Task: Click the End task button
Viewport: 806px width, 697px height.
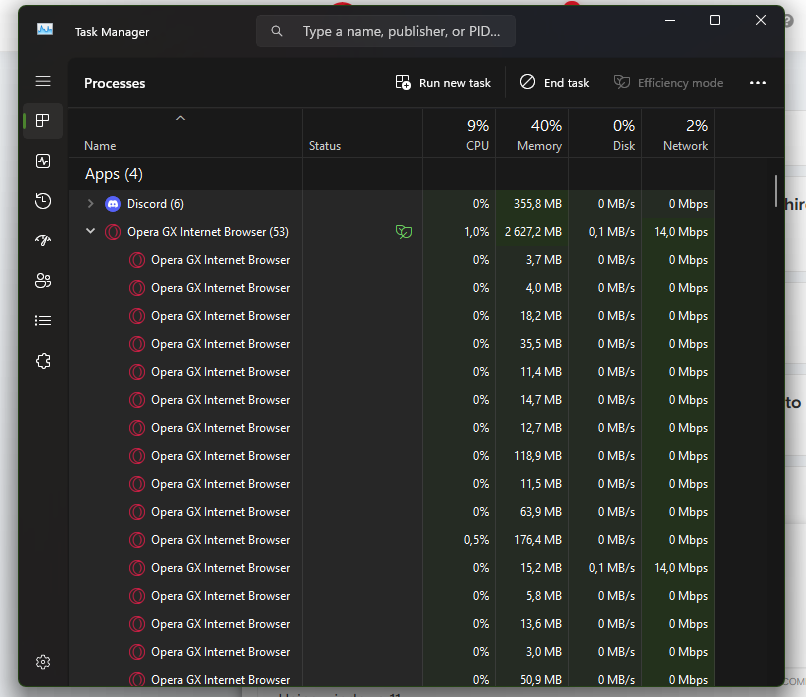Action: coord(554,83)
